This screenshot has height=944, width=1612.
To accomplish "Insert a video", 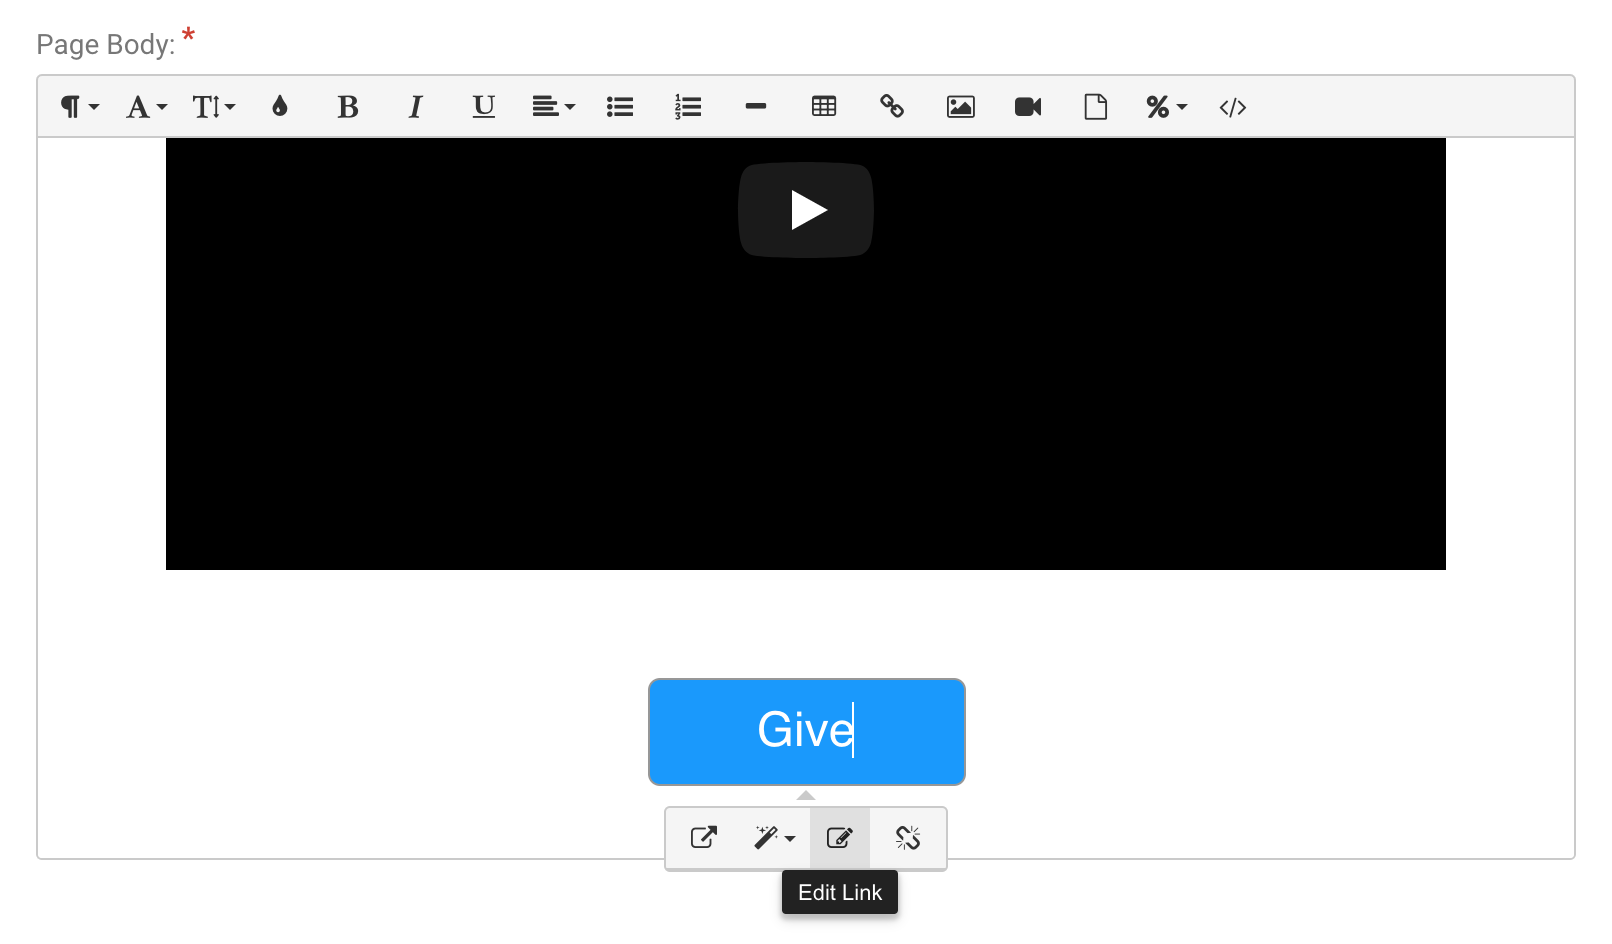I will [x=1028, y=107].
